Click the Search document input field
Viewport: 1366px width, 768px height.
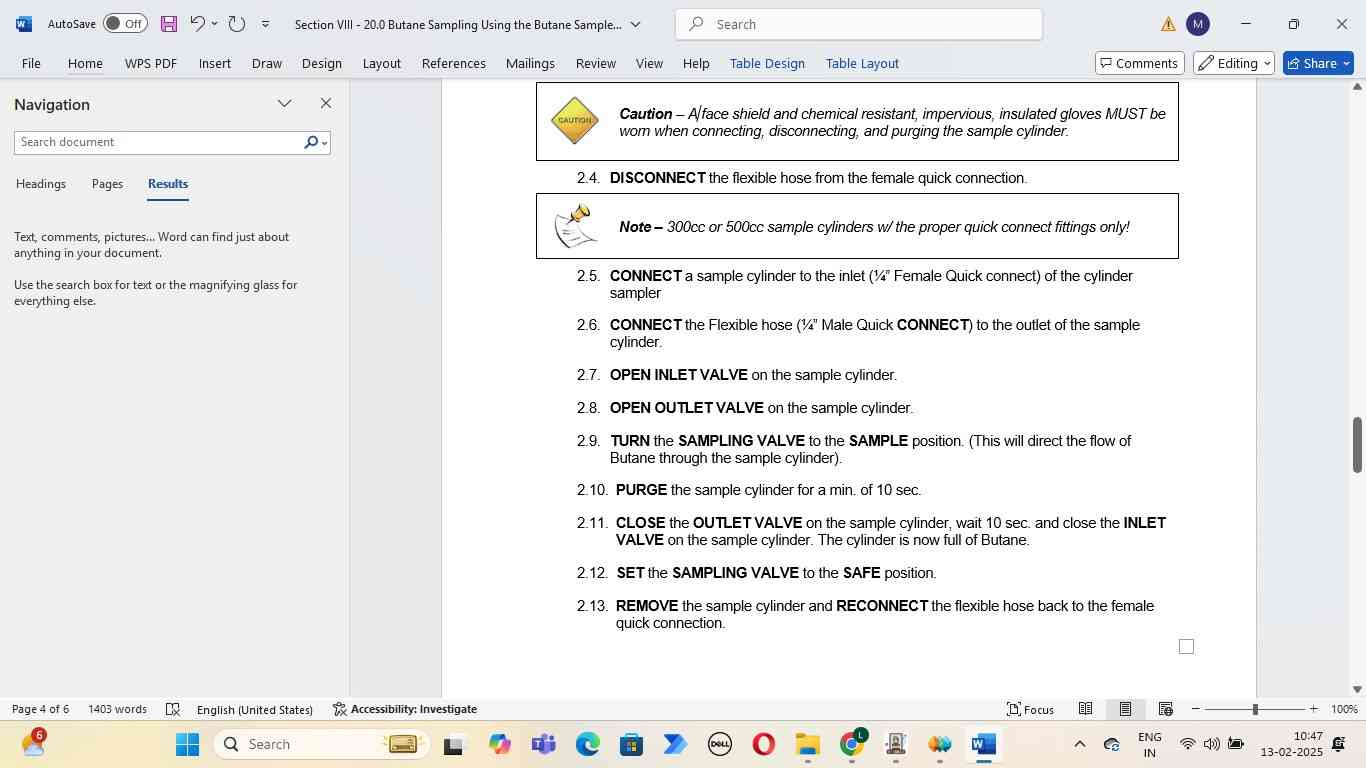coord(158,143)
